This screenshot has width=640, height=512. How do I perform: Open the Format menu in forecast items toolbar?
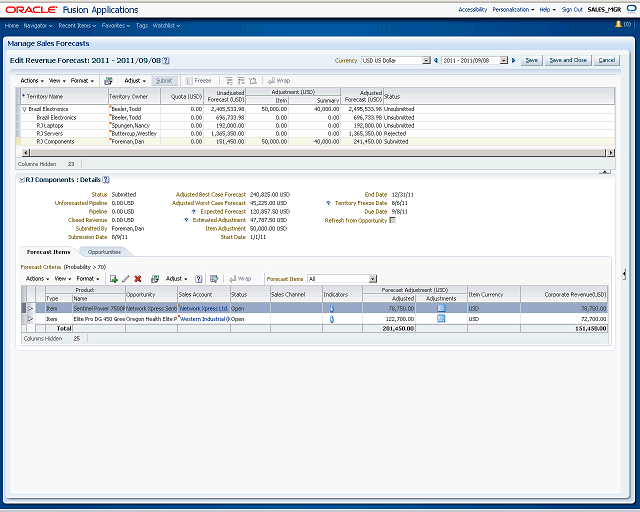click(88, 279)
